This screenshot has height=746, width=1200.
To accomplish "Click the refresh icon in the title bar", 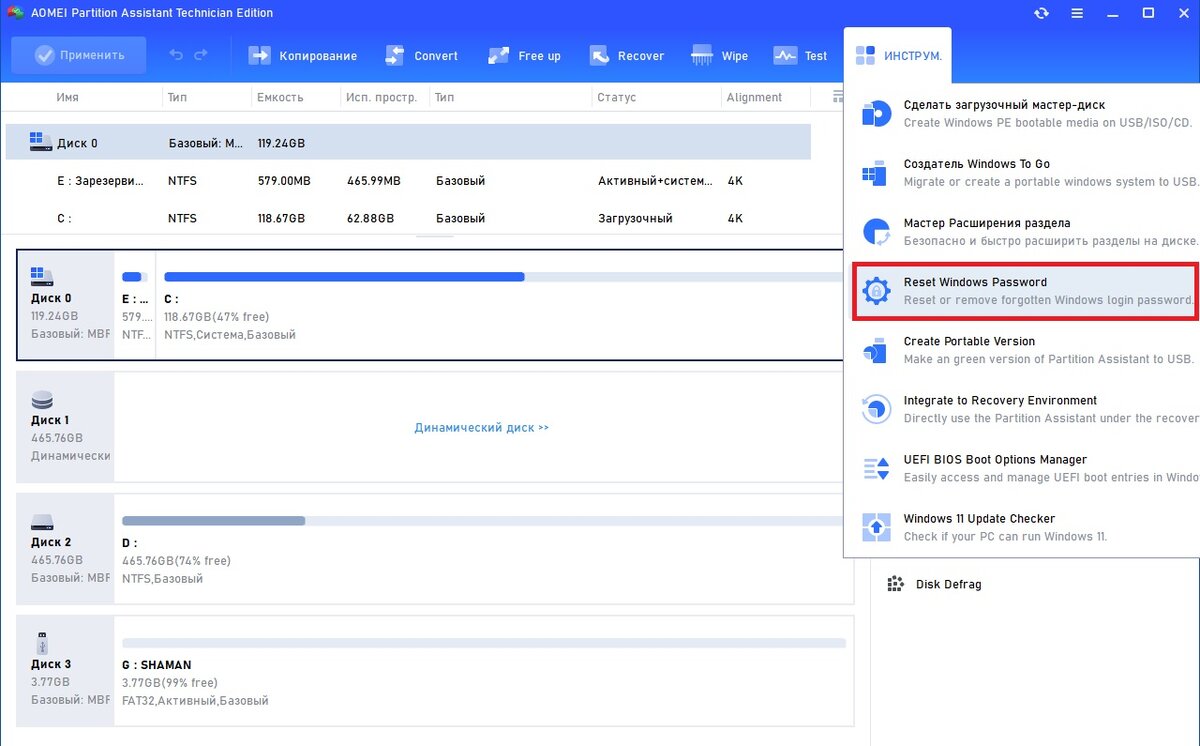I will pos(1042,14).
